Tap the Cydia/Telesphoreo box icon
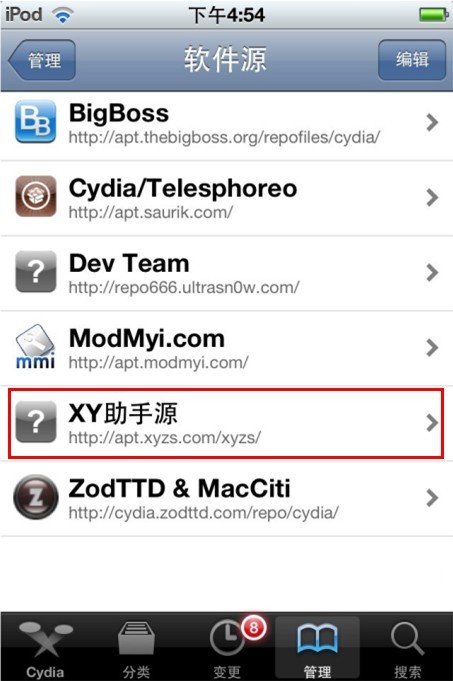This screenshot has height=681, width=453. click(x=36, y=196)
